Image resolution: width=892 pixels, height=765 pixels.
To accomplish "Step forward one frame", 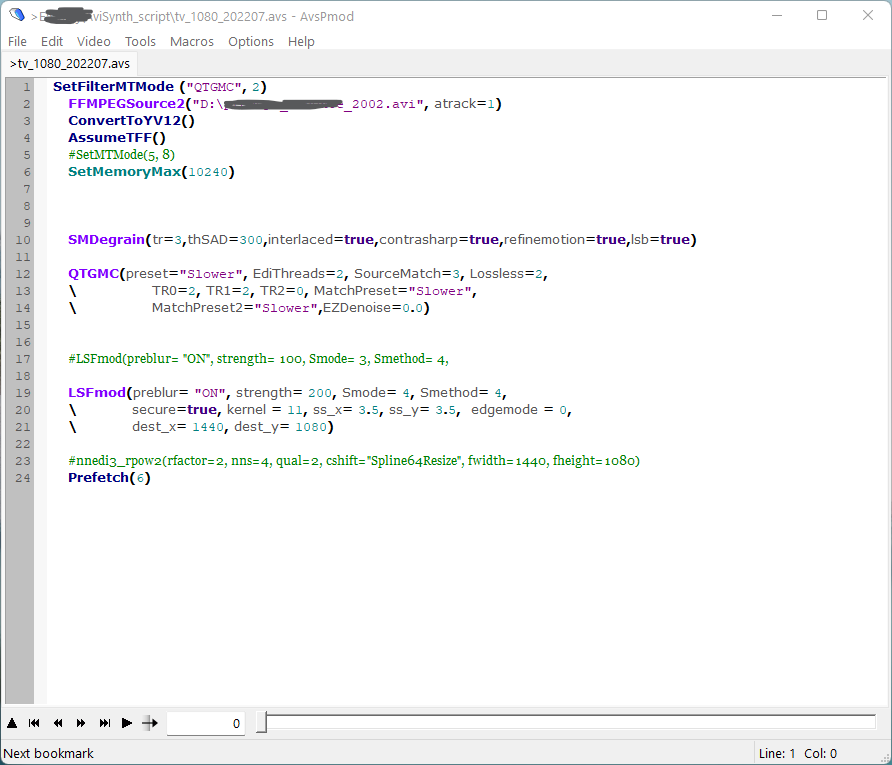I will [81, 723].
